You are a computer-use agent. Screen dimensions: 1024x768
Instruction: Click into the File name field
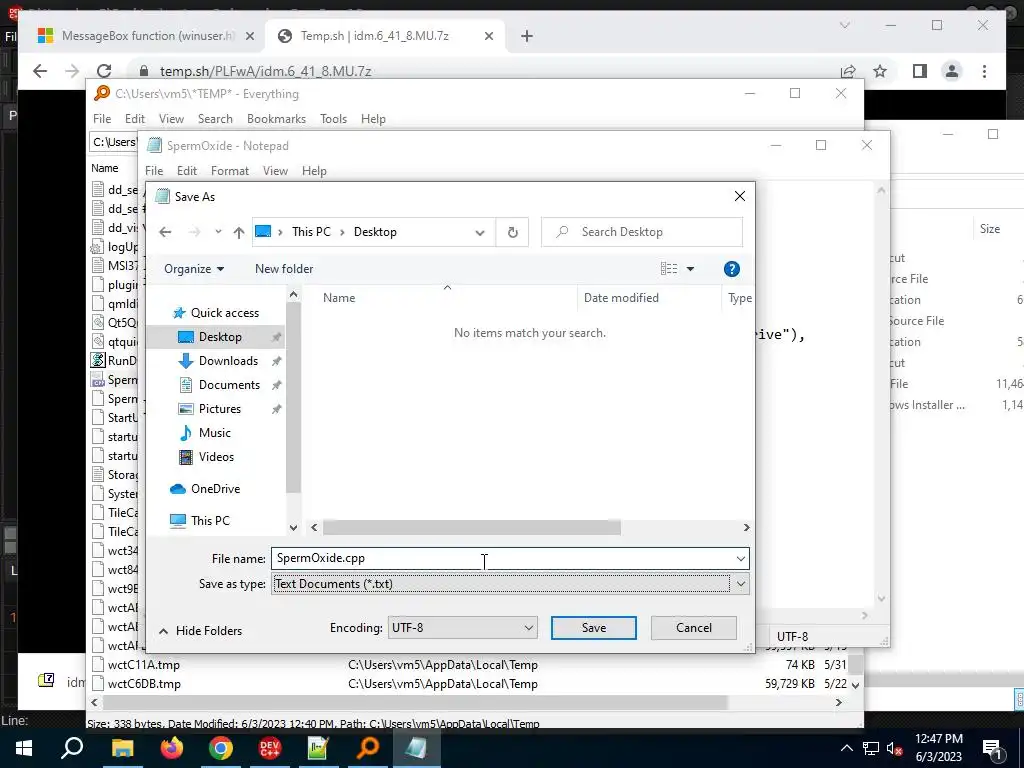[502, 558]
